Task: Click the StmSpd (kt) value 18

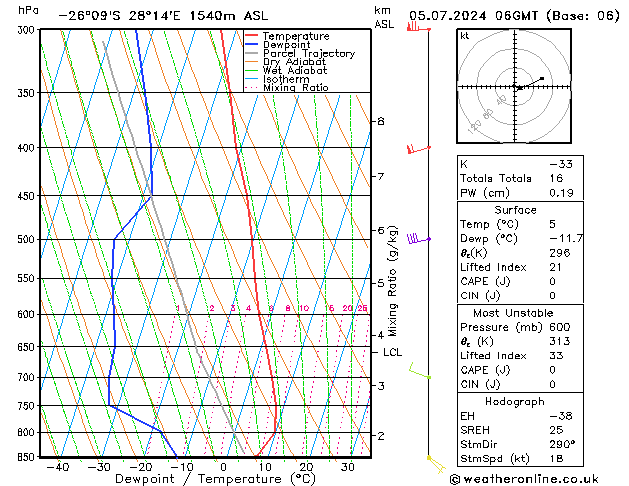Action: 556,458
